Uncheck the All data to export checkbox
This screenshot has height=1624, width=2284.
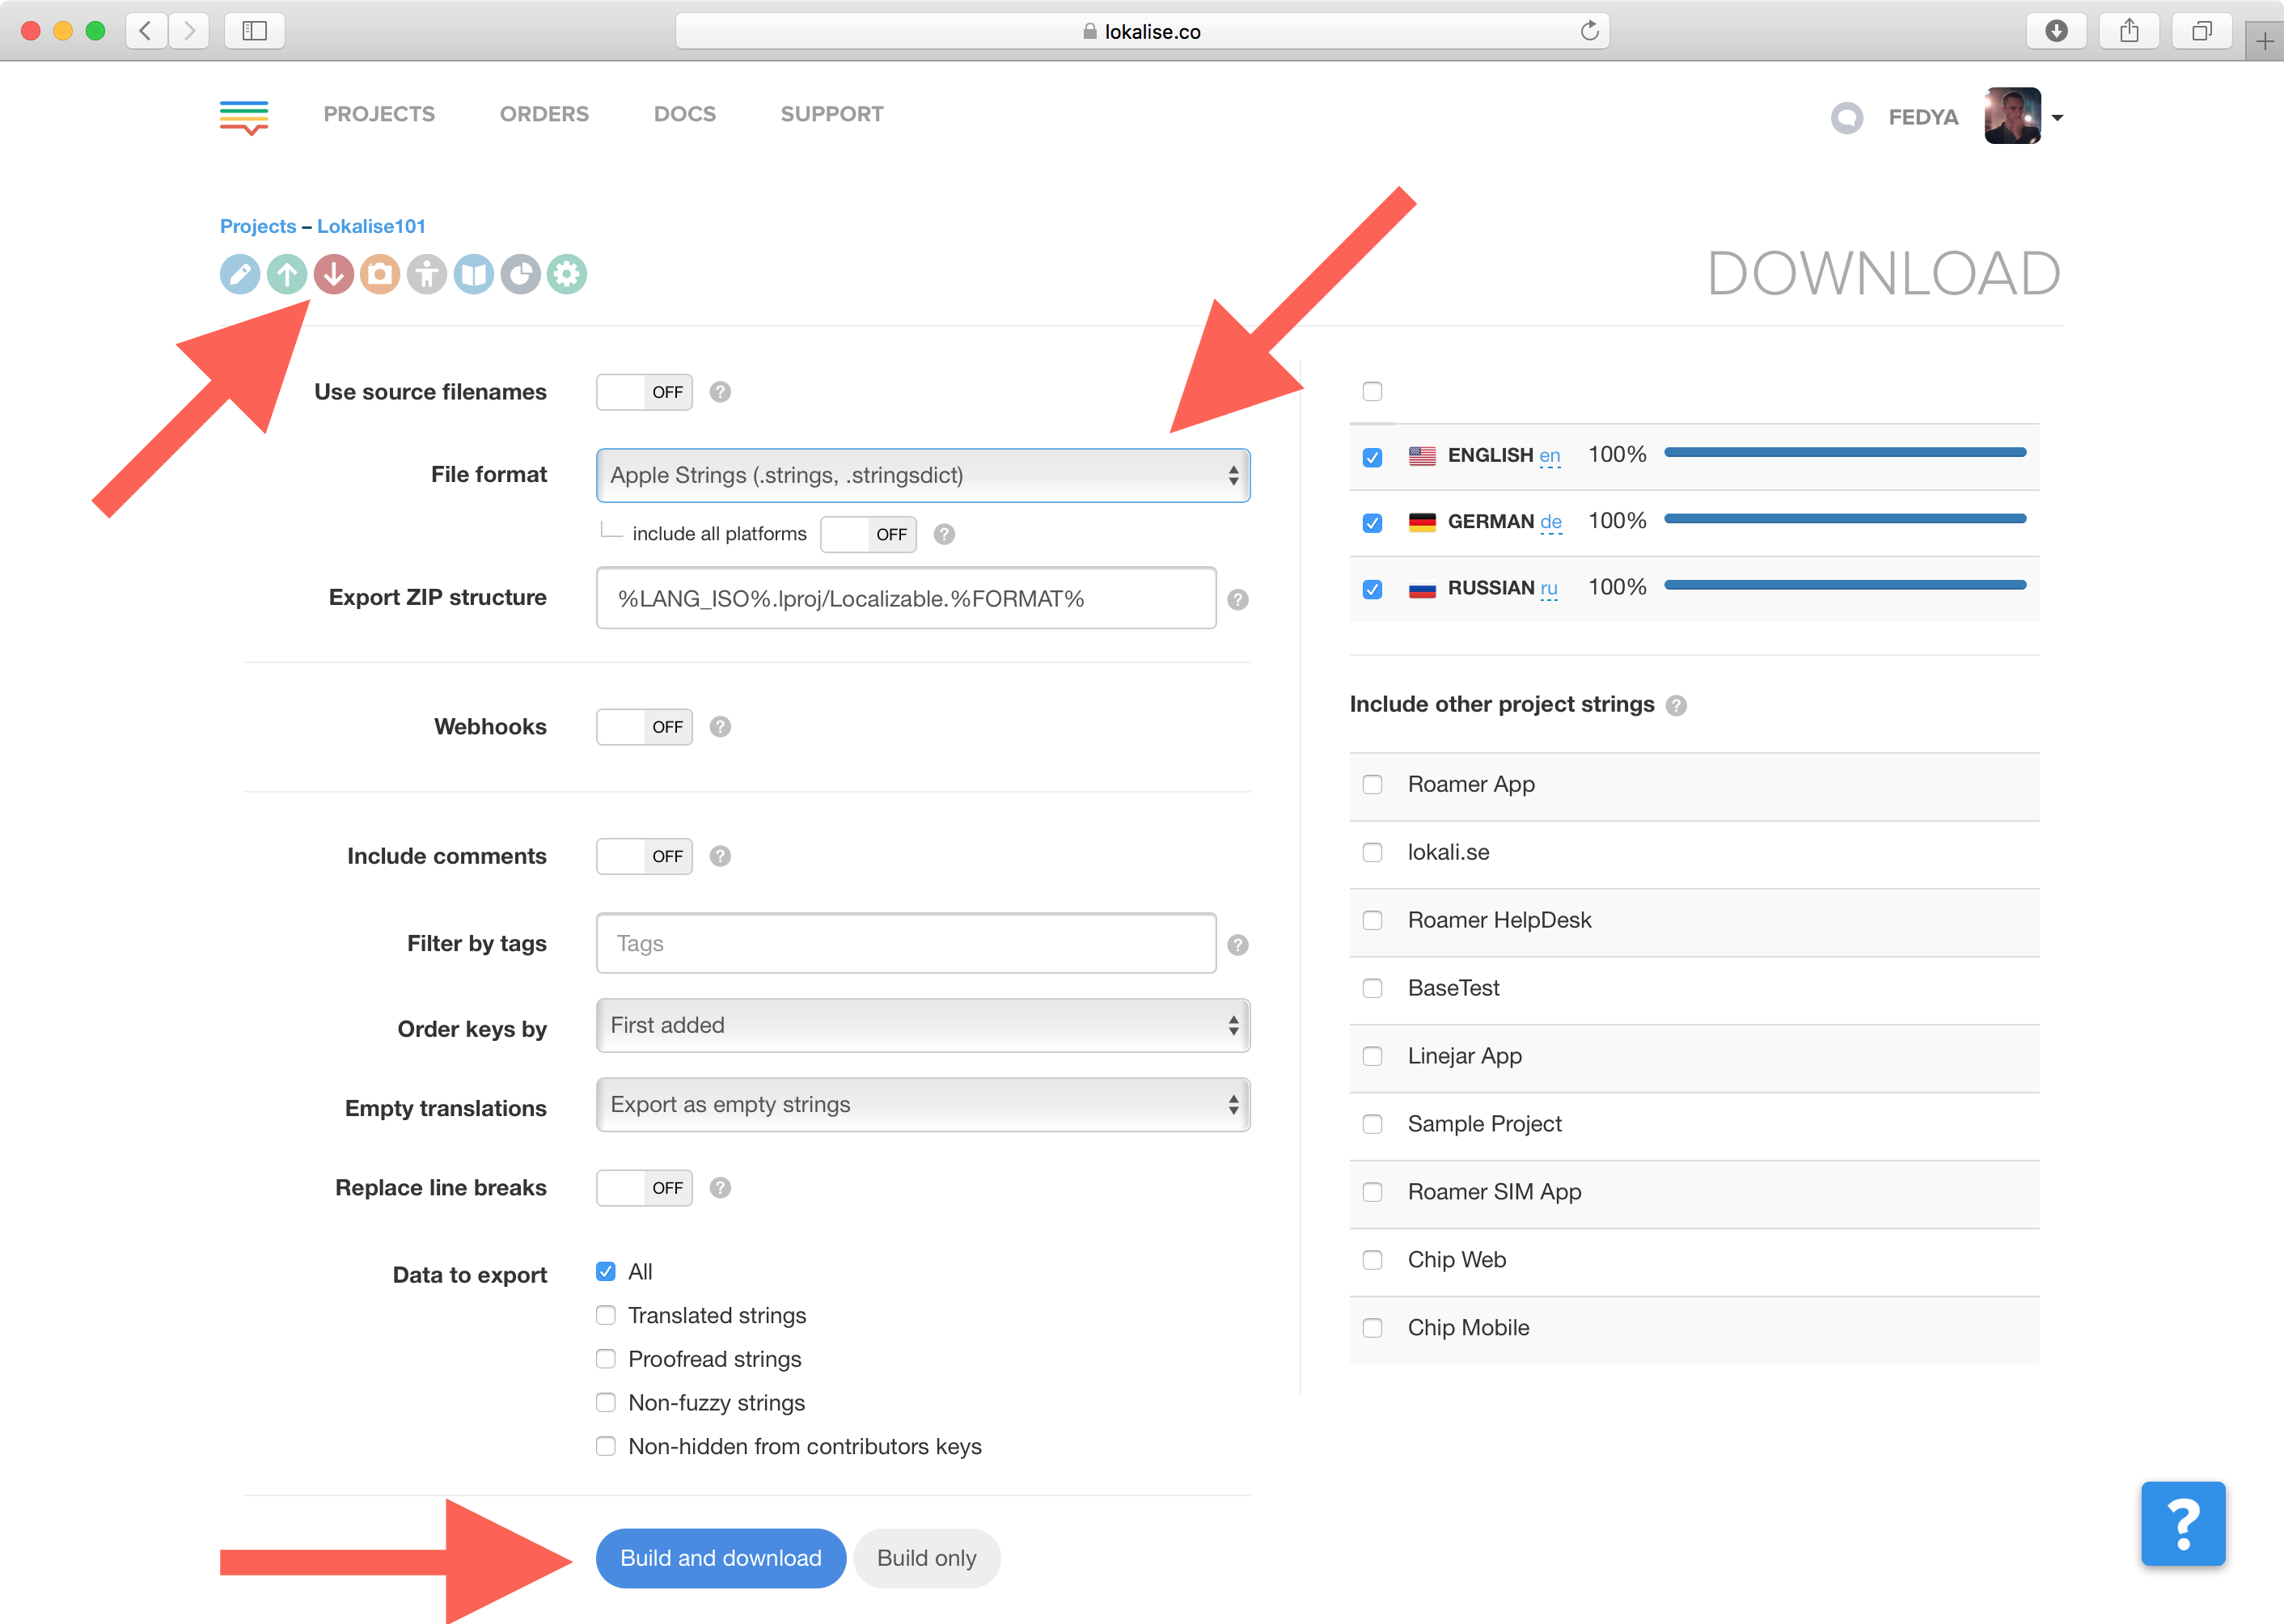(x=605, y=1271)
